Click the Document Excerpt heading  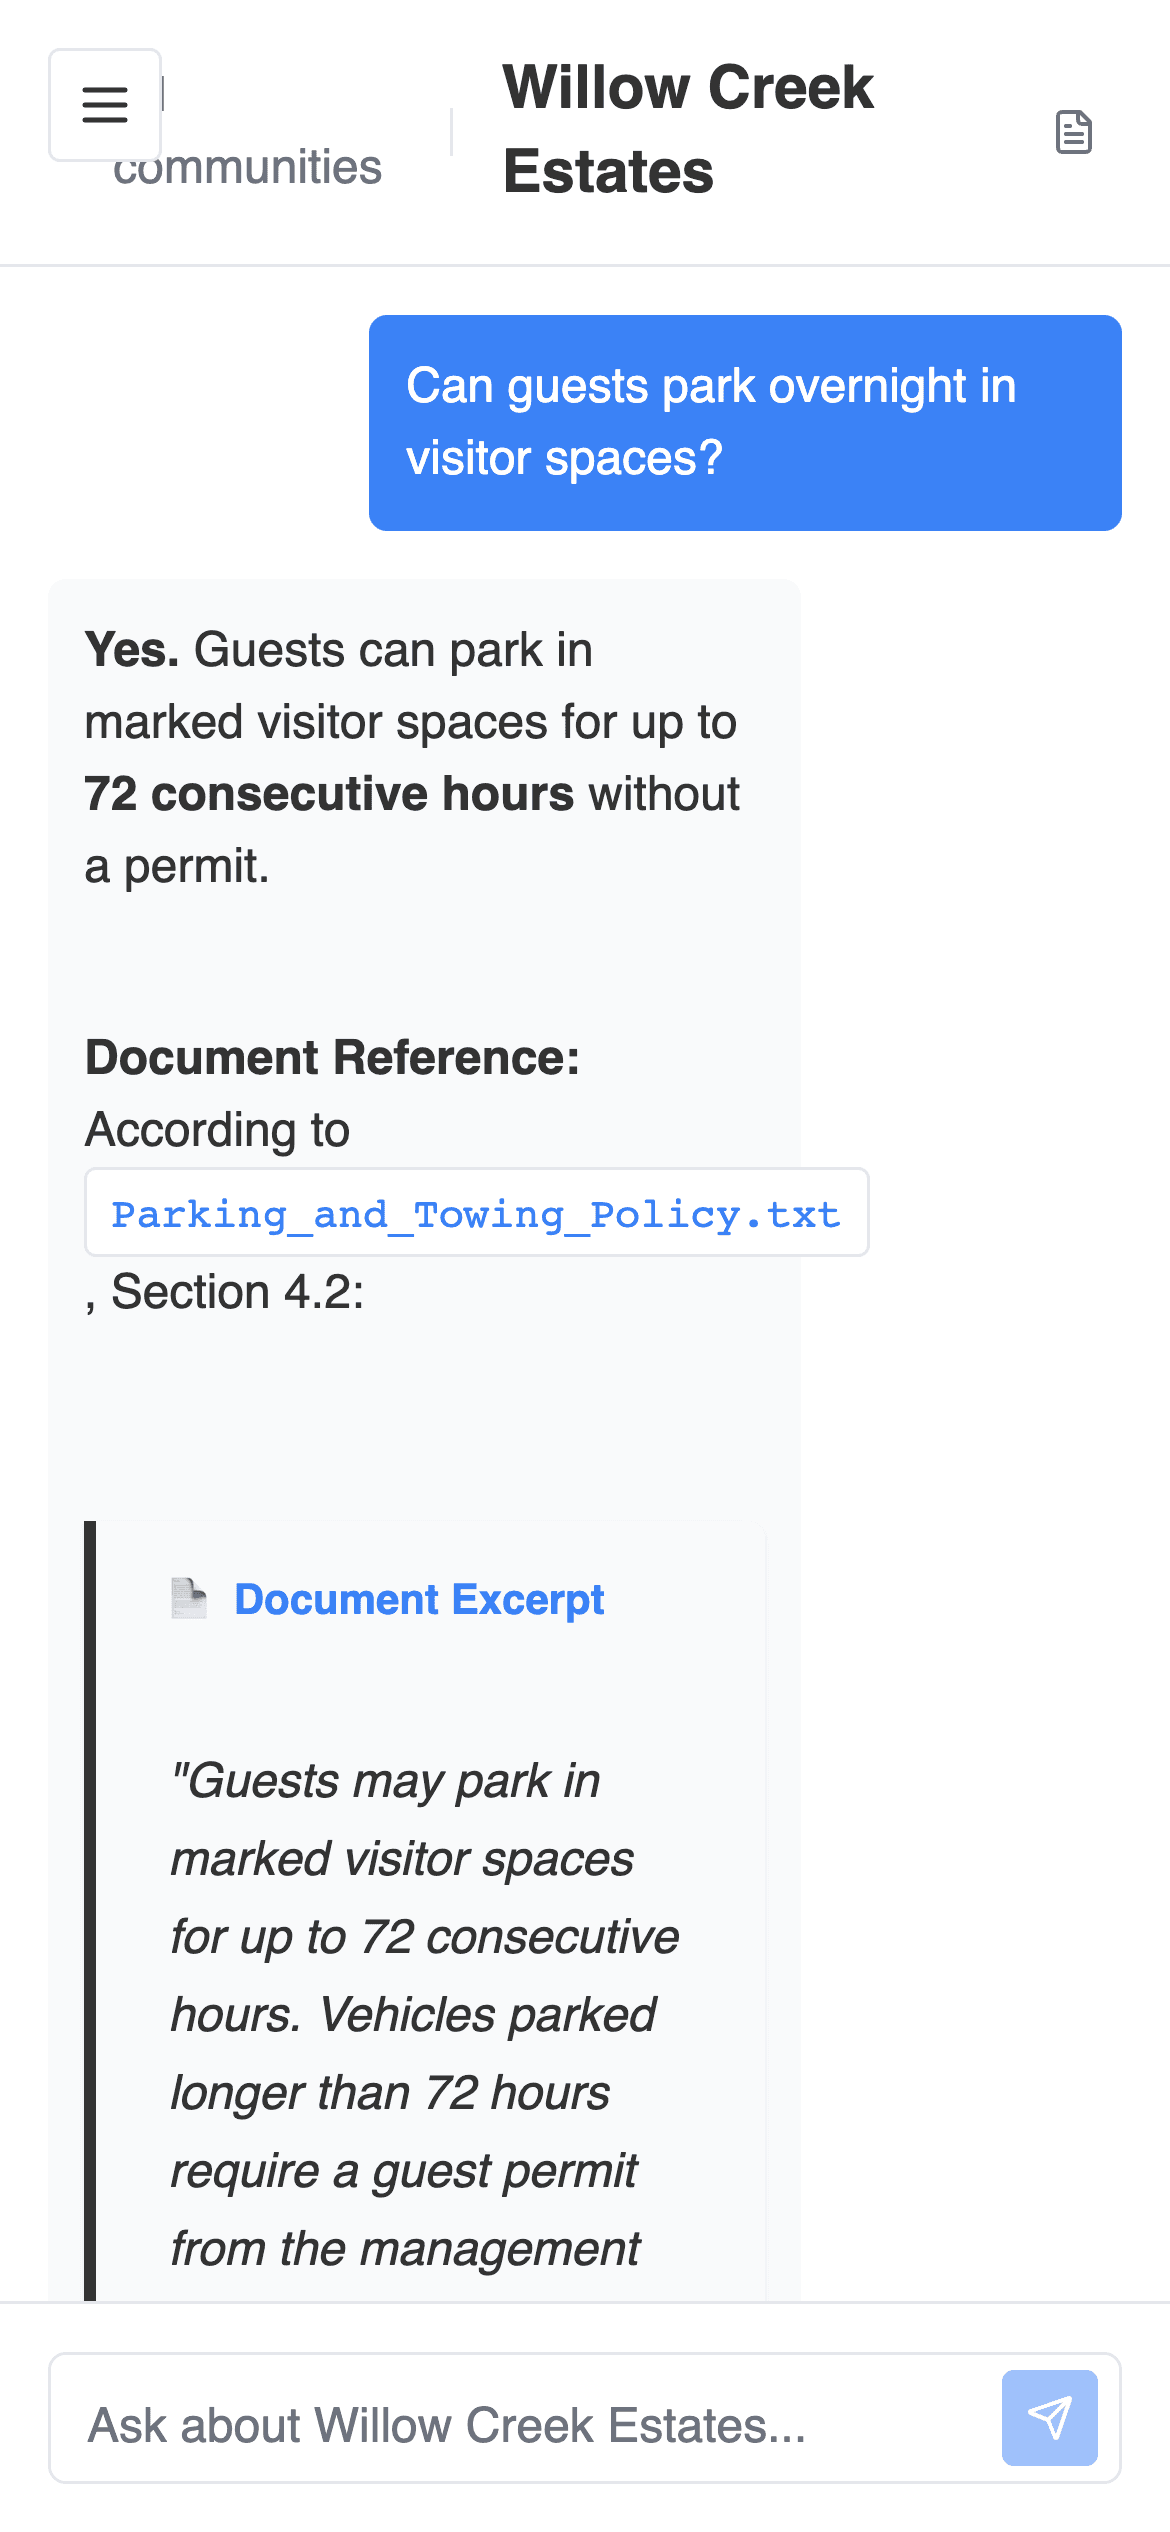419,1599
